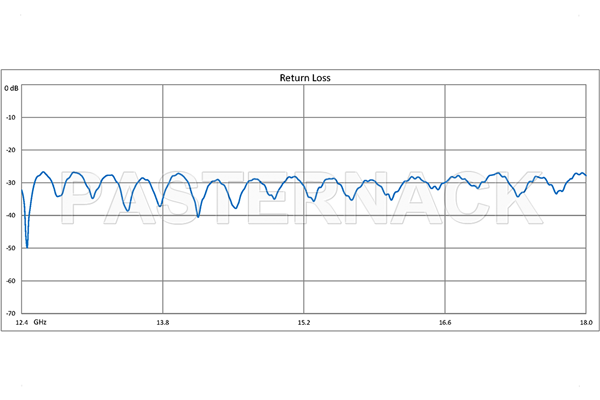Image resolution: width=600 pixels, height=400 pixels.
Task: Click the 0 dB y-axis label
Action: click(x=12, y=89)
